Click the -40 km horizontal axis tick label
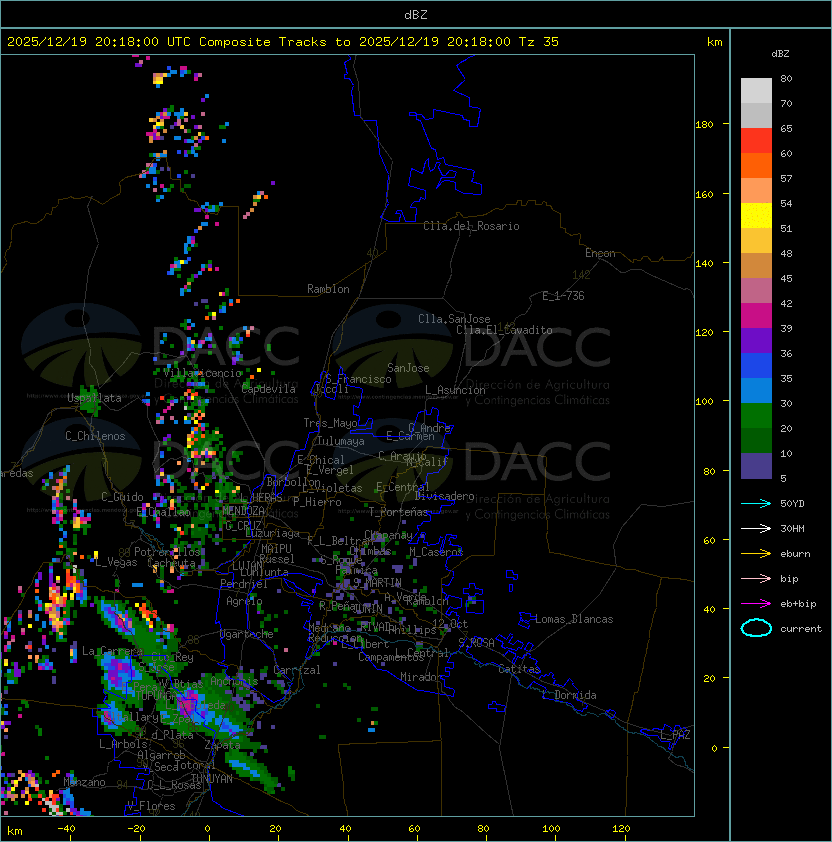The height and width of the screenshot is (842, 832). tap(67, 829)
